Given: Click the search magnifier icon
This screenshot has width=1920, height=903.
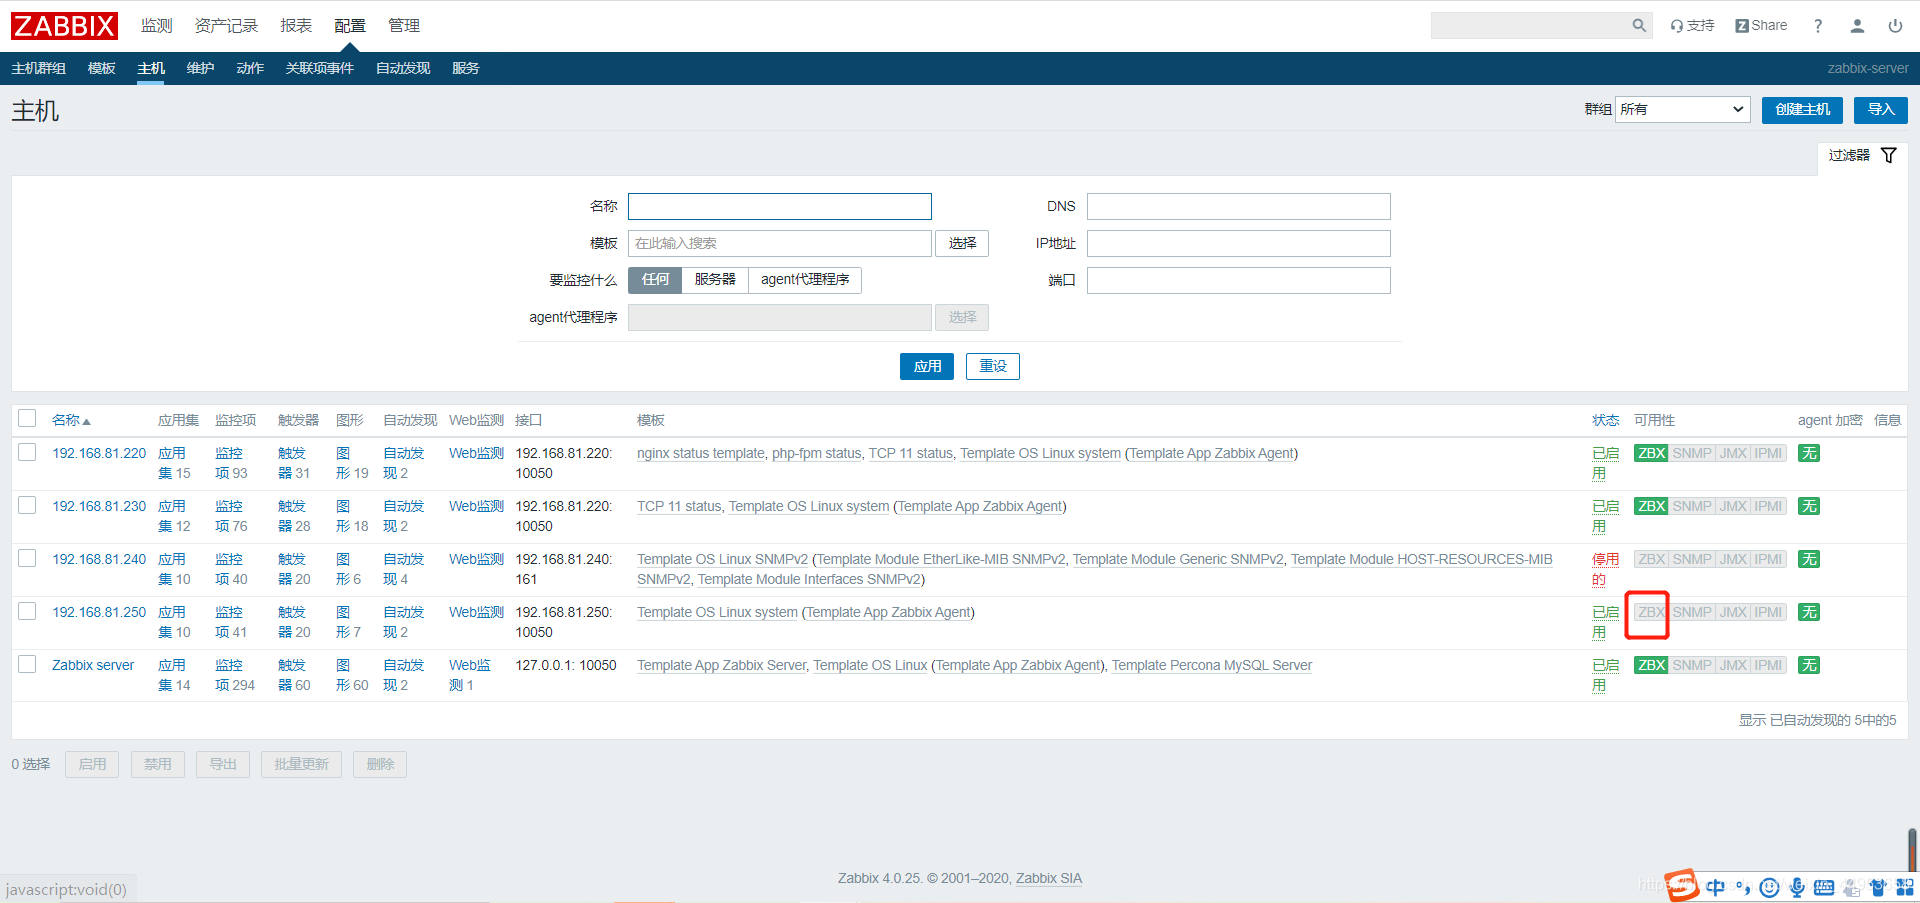Looking at the screenshot, I should tap(1639, 26).
